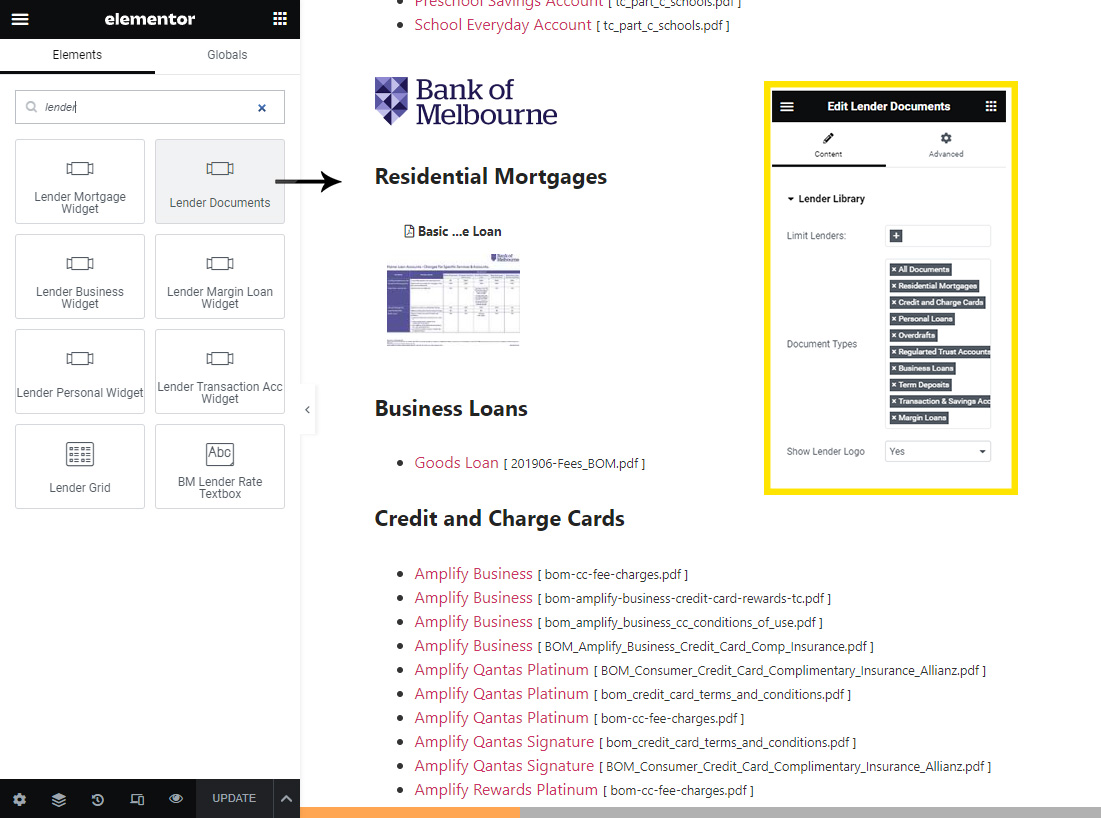
Task: Open Amplify Business Comp_Insurance link
Action: pos(473,645)
